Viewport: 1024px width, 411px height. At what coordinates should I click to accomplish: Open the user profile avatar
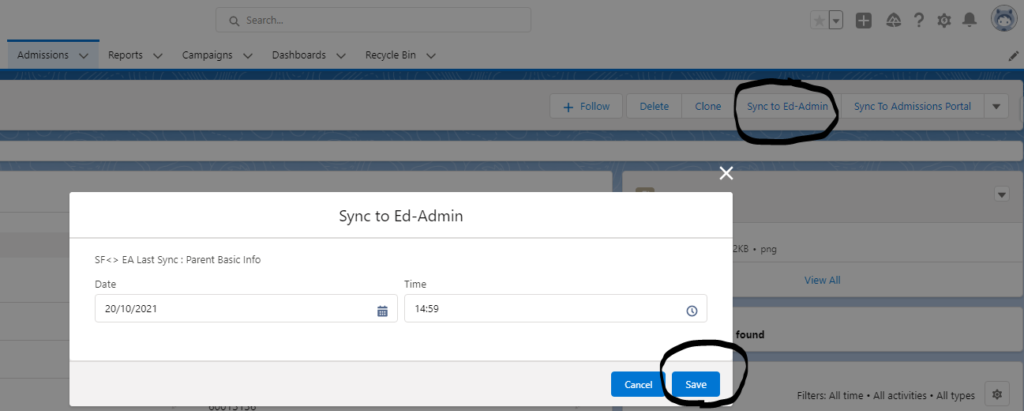coord(1004,20)
